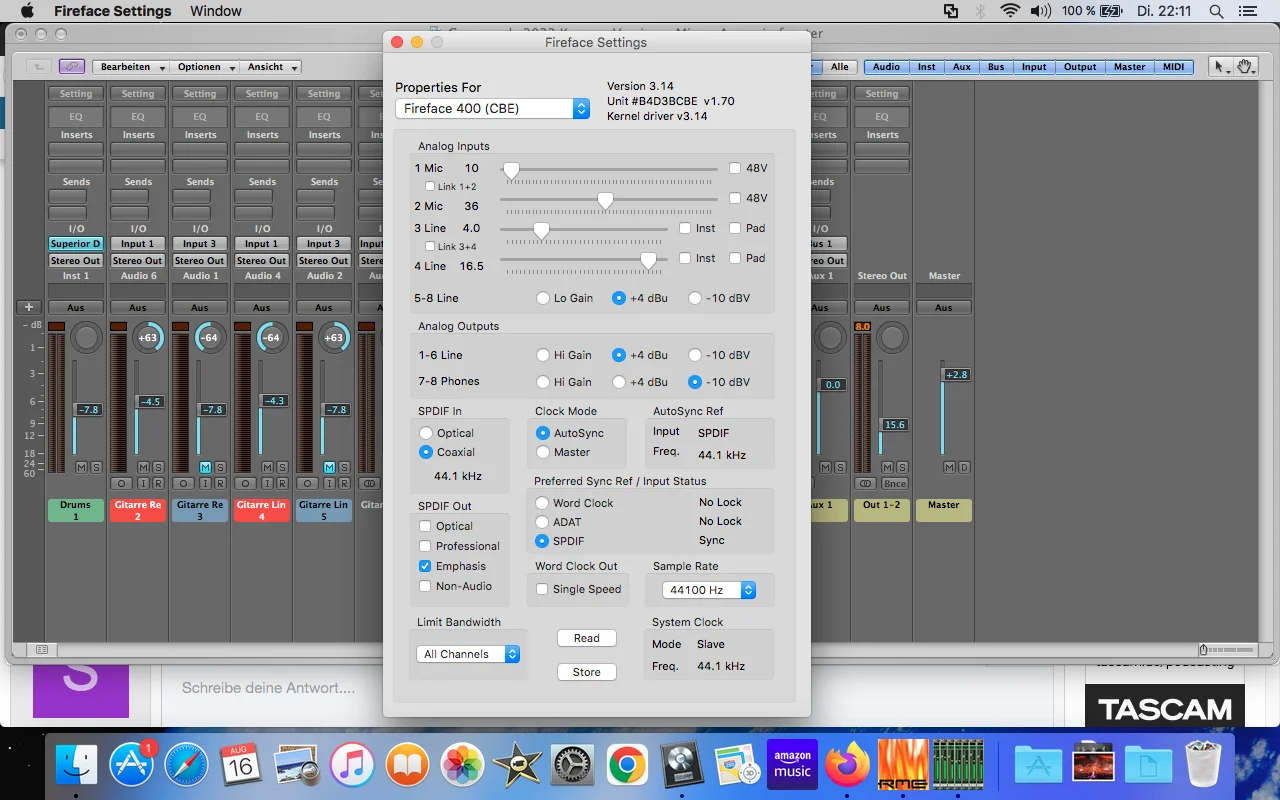1280x800 pixels.
Task: Select Optical for SPDIF In
Action: 426,433
